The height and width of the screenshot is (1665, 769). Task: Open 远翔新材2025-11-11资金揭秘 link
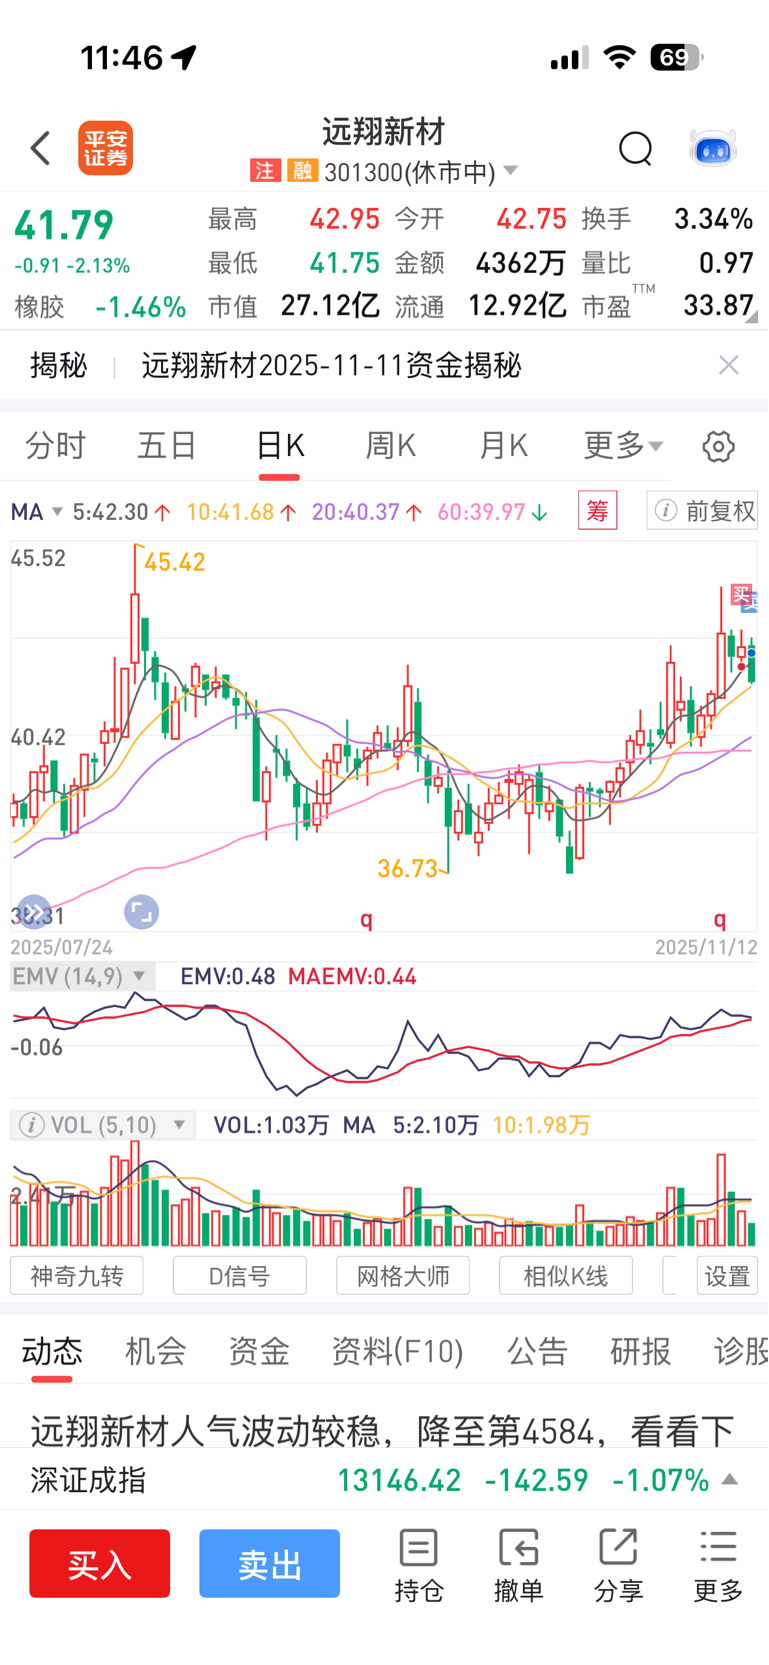(x=331, y=365)
